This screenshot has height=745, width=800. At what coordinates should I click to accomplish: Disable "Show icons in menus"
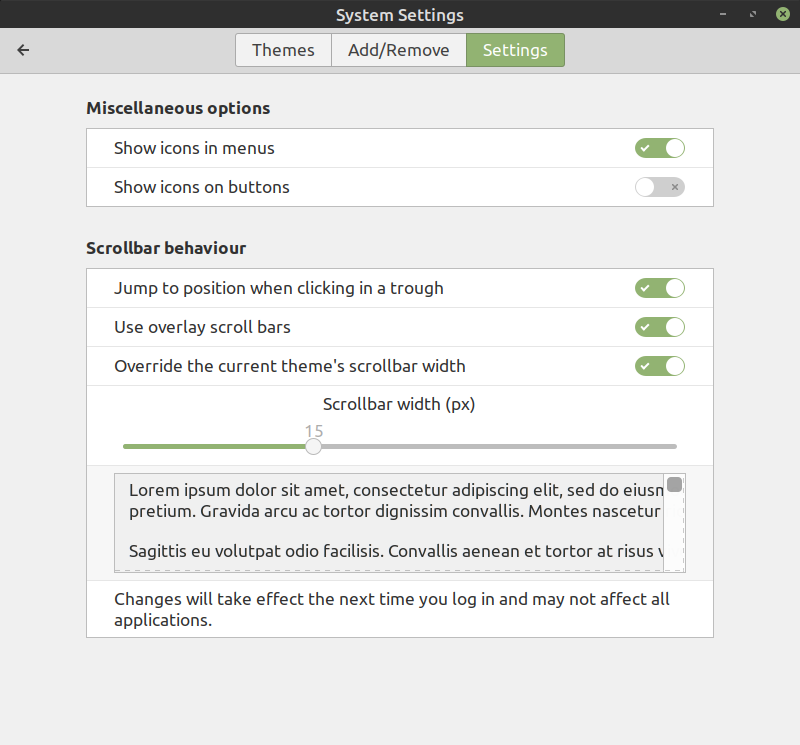tap(659, 147)
